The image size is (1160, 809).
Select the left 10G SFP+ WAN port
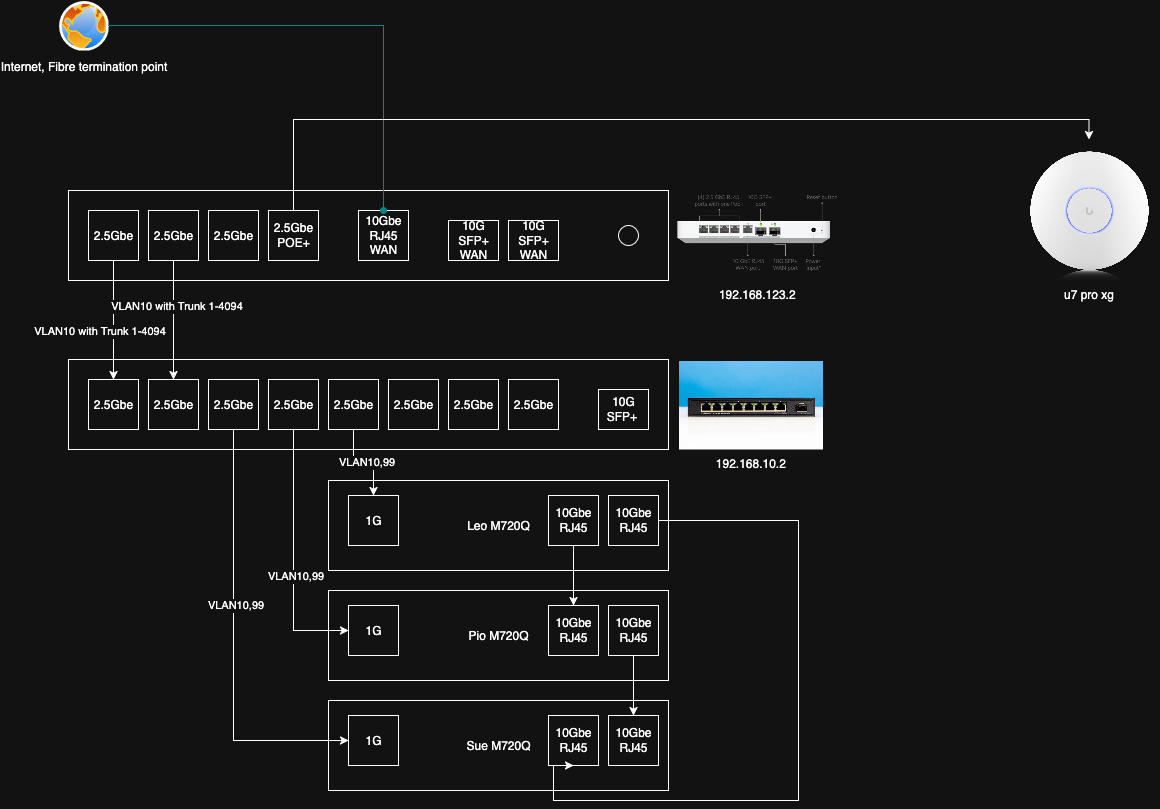(x=473, y=241)
